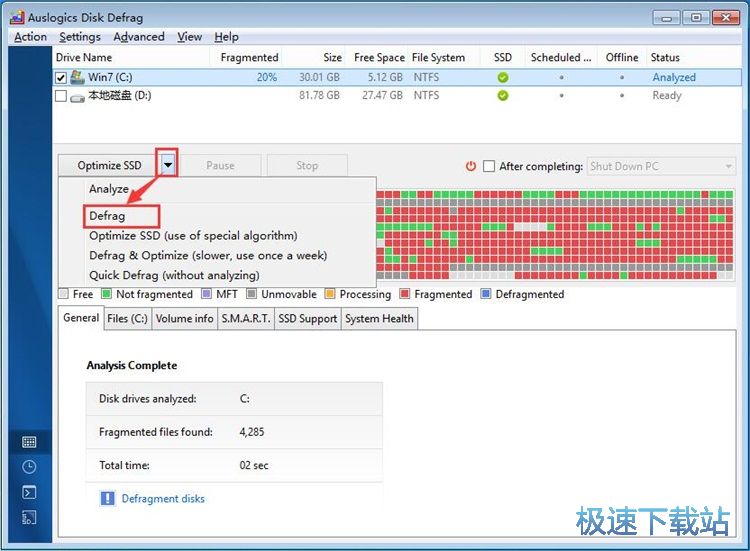The height and width of the screenshot is (551, 750).
Task: Click the 4,285 fragmented files value
Action: (252, 432)
